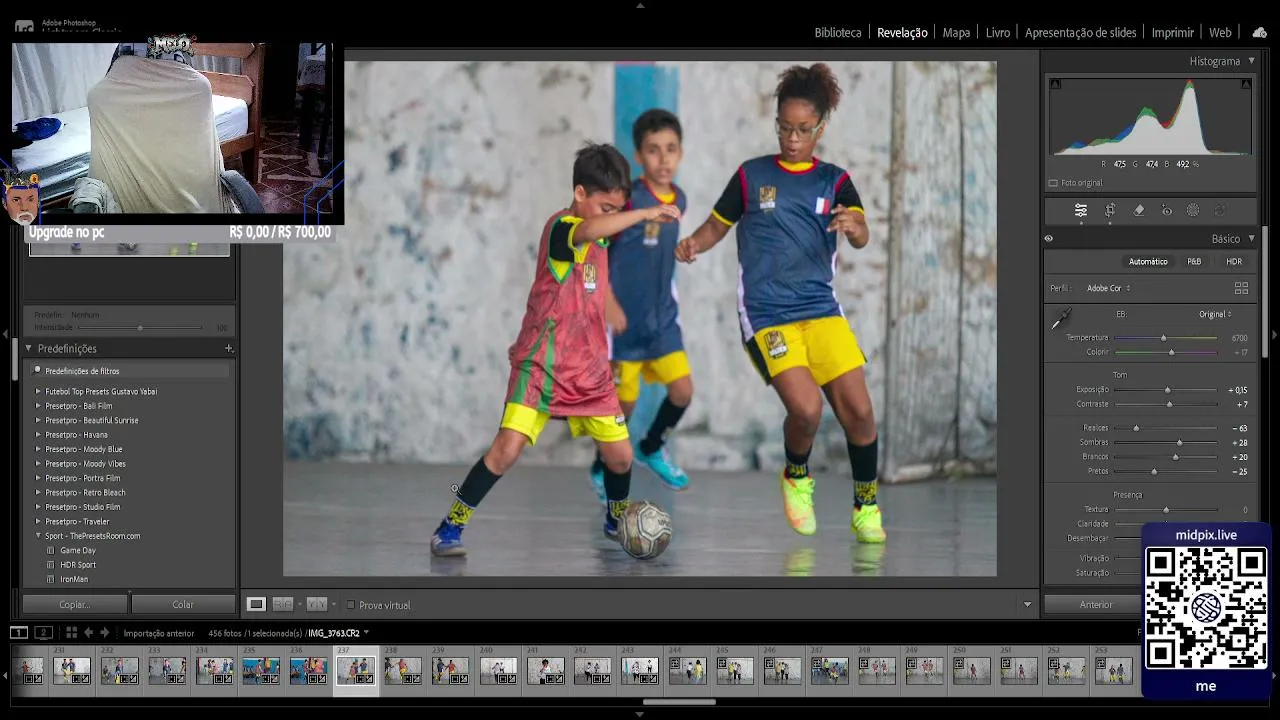This screenshot has height=720, width=1280.
Task: Click the Colar button
Action: tap(183, 604)
